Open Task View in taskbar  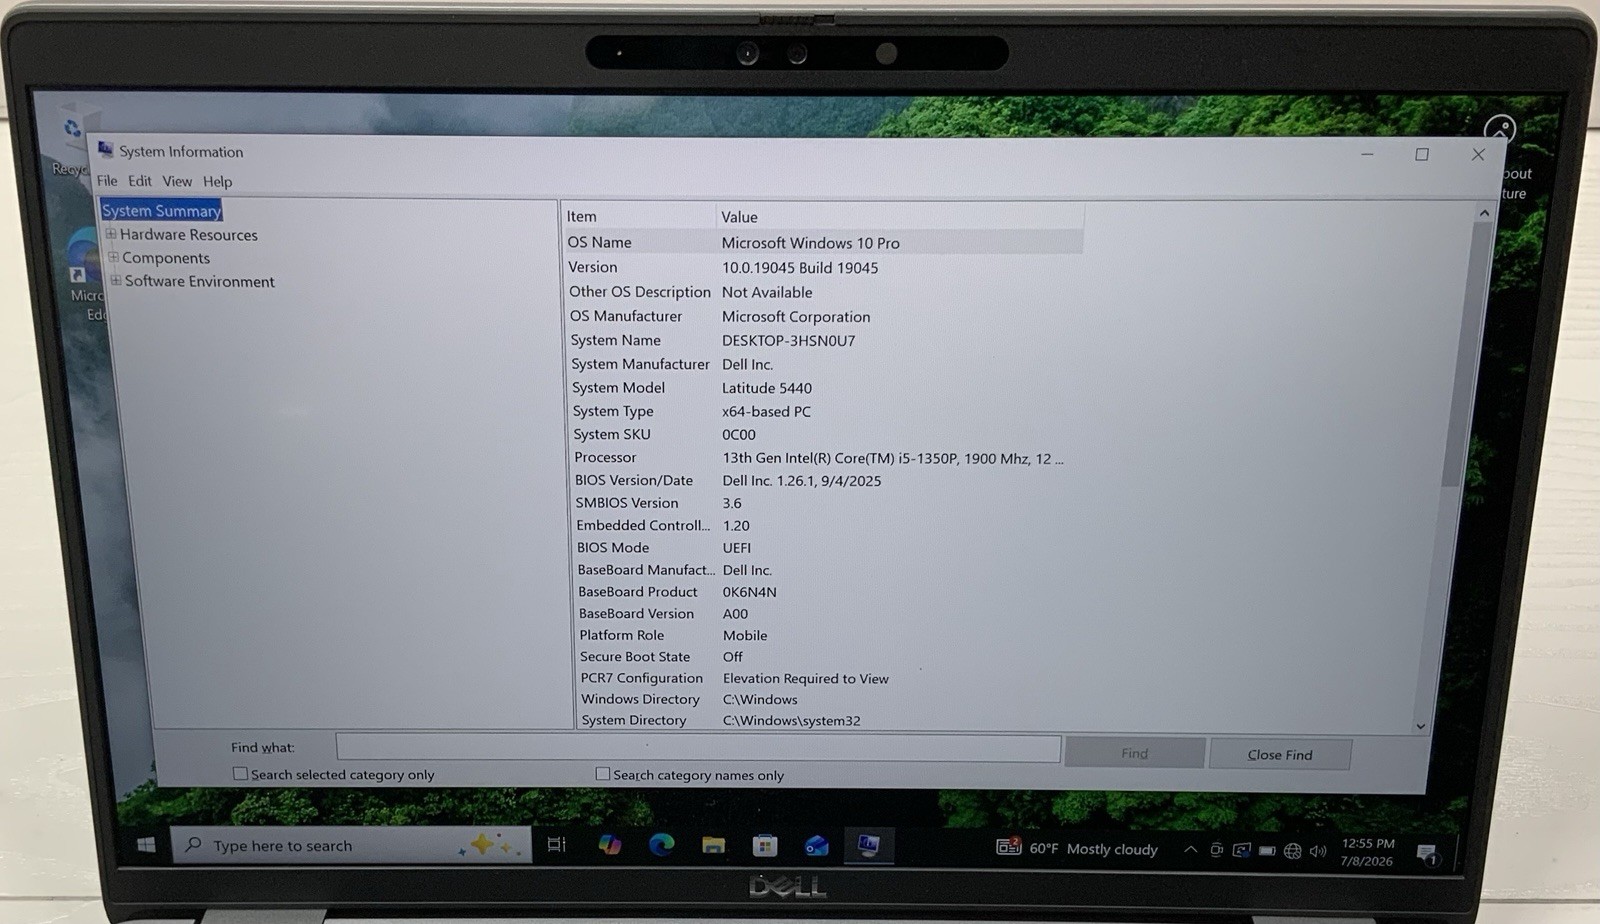pyautogui.click(x=557, y=845)
